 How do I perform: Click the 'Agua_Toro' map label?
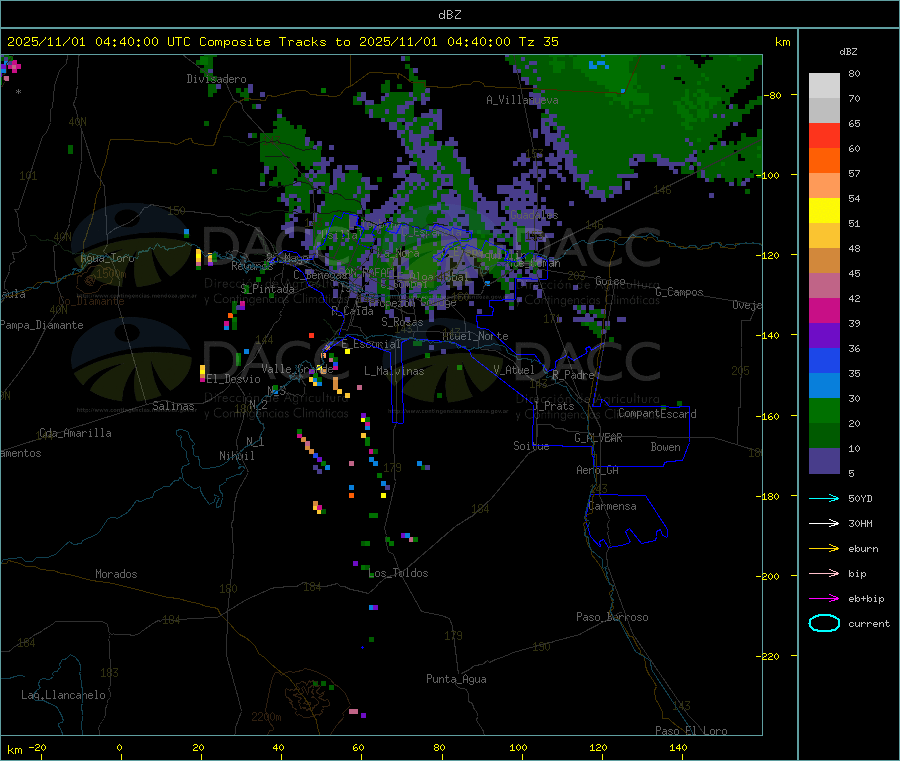point(107,258)
